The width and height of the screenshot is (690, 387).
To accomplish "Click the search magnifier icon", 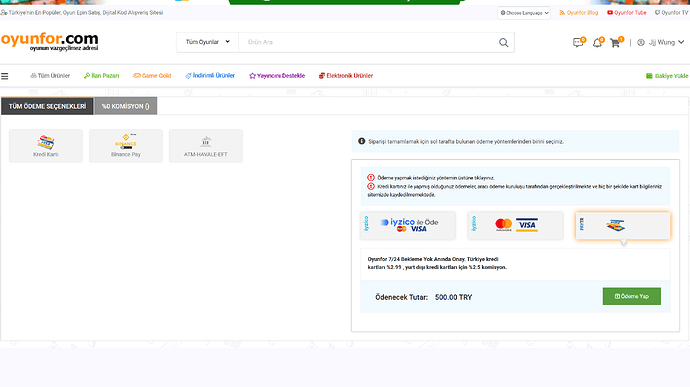I will [503, 42].
